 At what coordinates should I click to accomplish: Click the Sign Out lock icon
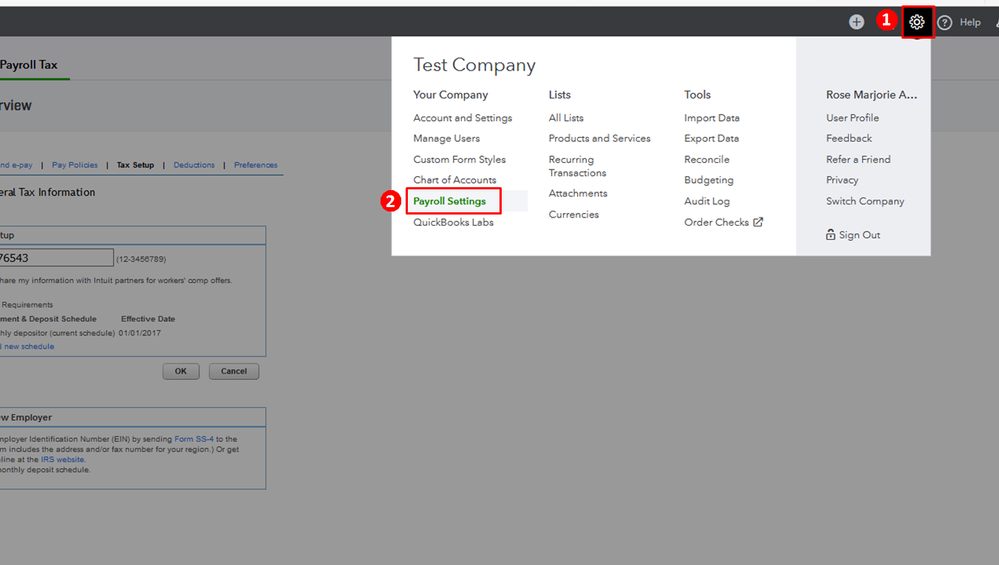click(830, 235)
